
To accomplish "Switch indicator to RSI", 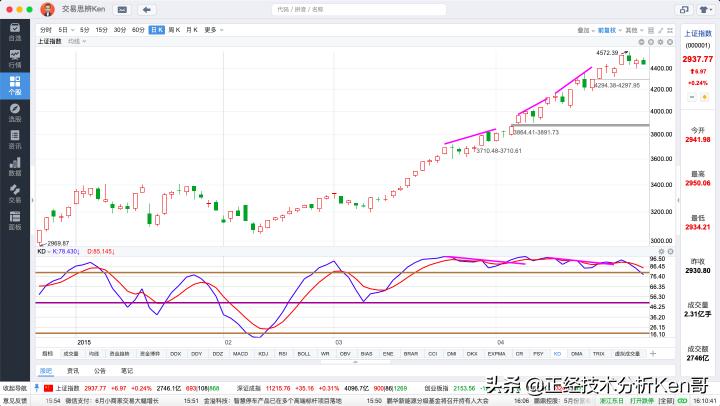I will (x=282, y=354).
